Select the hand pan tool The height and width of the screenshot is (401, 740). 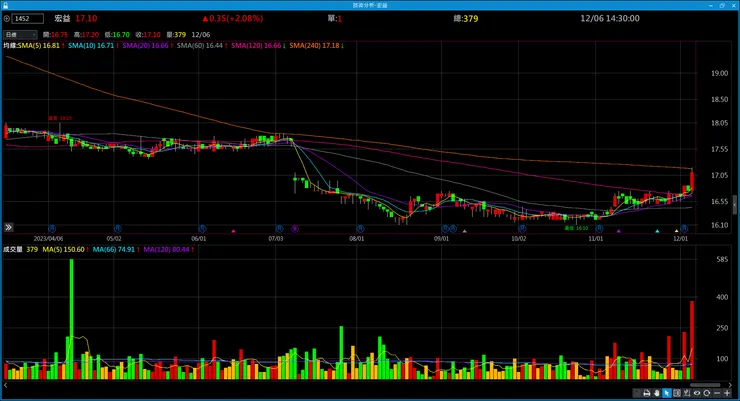(x=656, y=393)
